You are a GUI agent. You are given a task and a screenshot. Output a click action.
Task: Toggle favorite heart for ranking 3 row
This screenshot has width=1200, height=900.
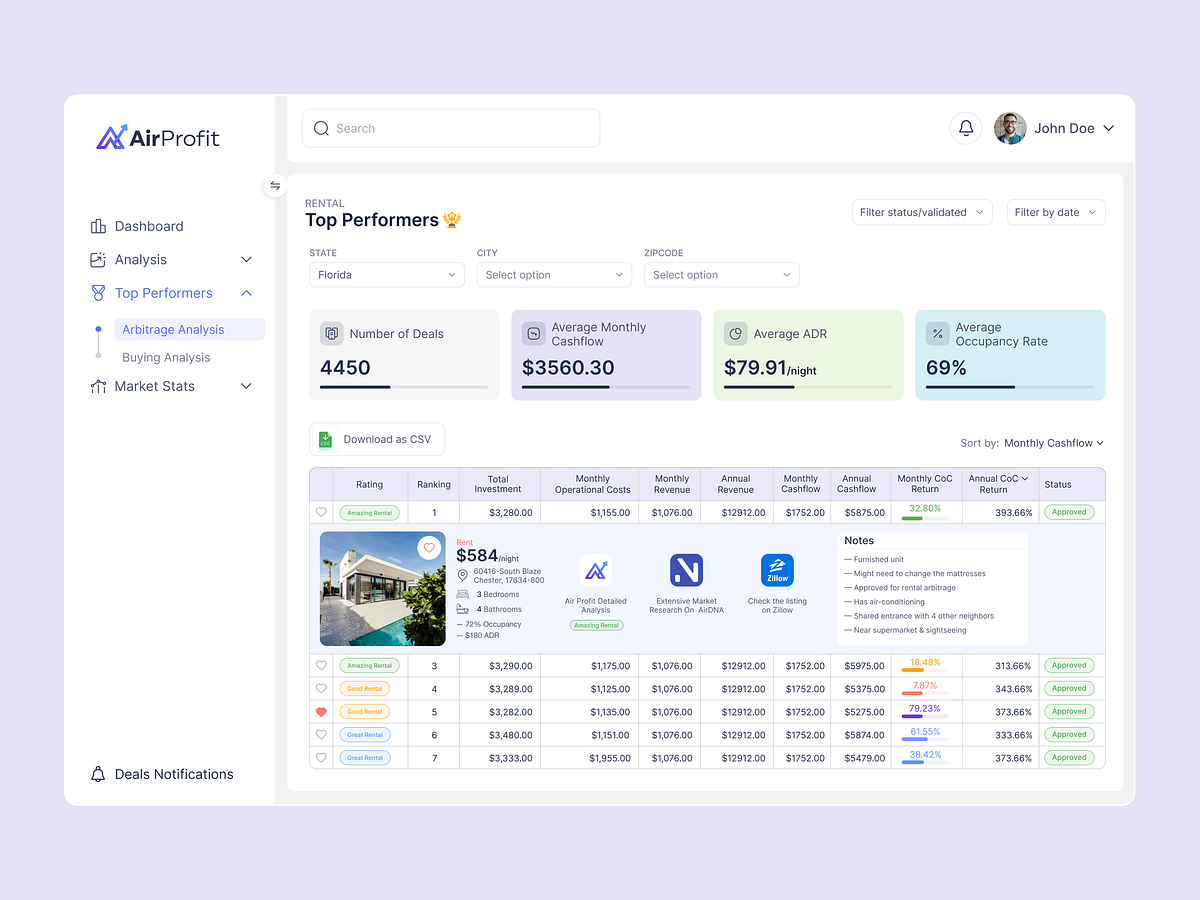[321, 665]
